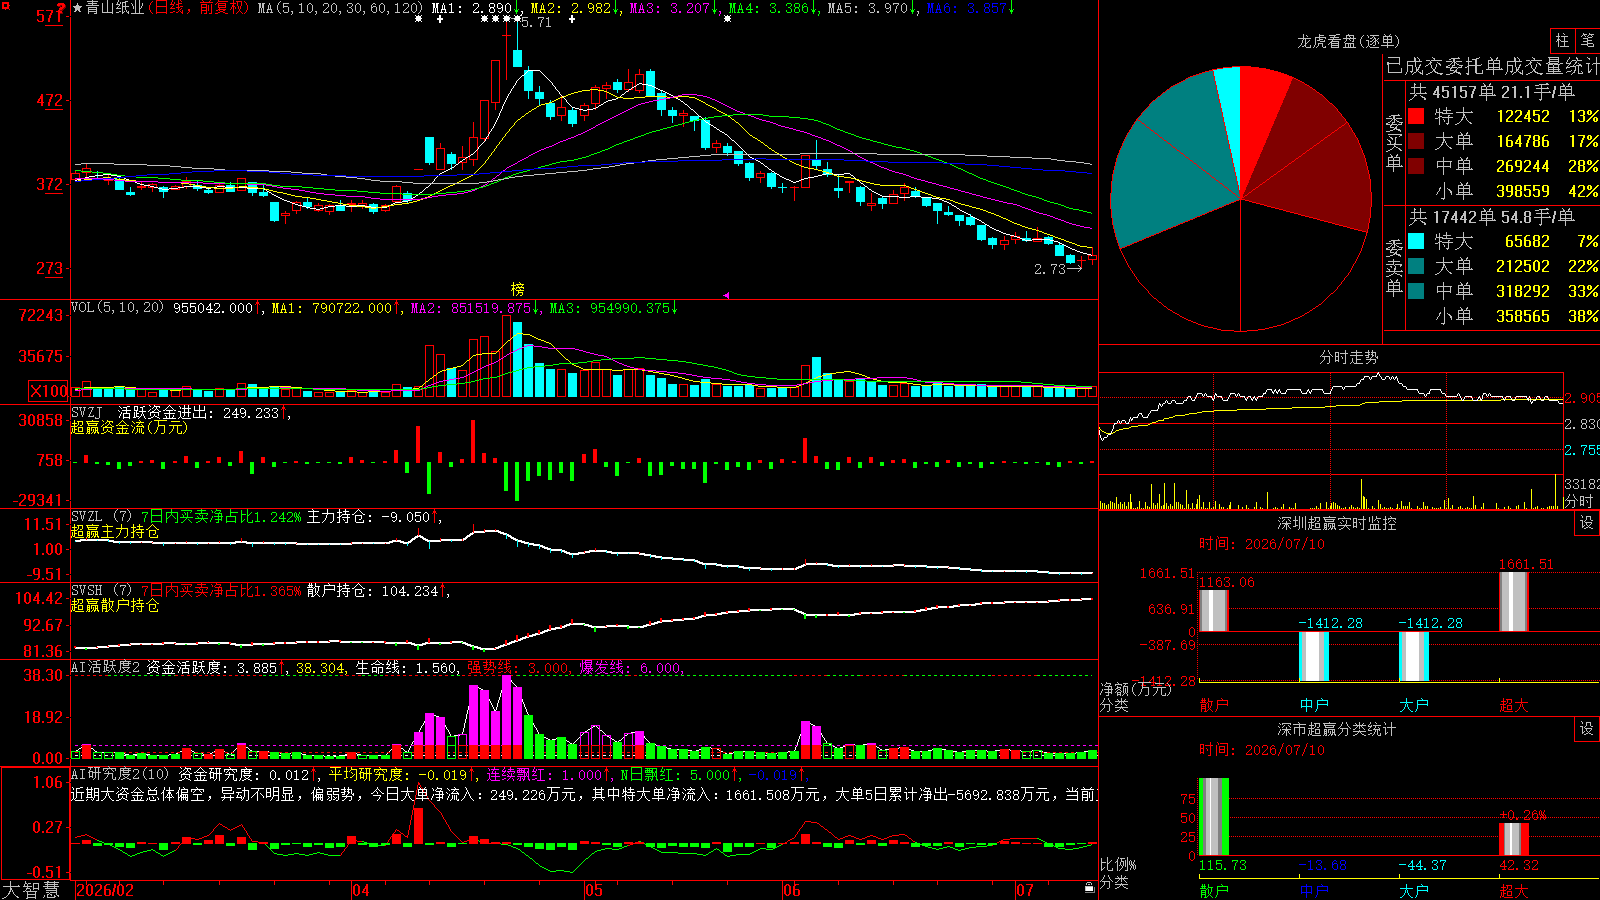This screenshot has height=900, width=1600.
Task: Open the VOL(5,10,20) indicator parameters
Action: tap(117, 308)
